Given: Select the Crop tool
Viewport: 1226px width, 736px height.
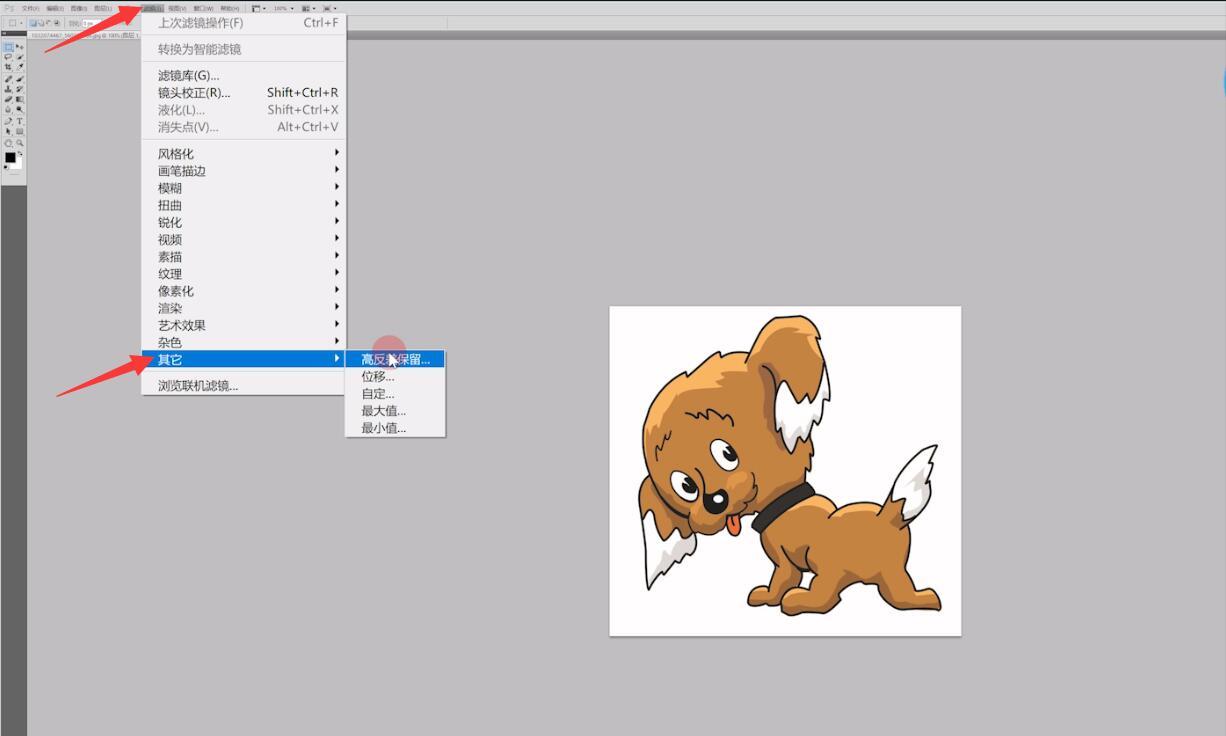Looking at the screenshot, I should (x=8, y=67).
